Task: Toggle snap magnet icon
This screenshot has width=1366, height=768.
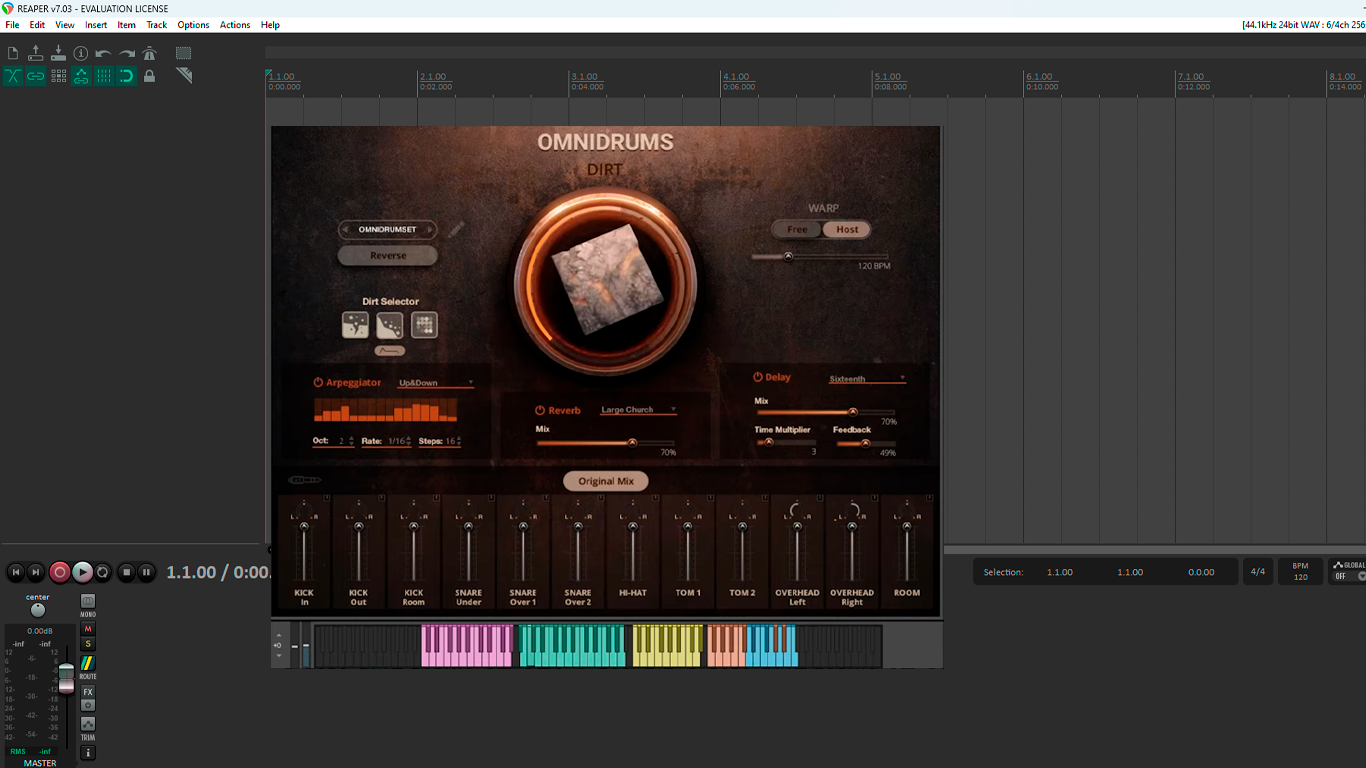Action: [127, 76]
